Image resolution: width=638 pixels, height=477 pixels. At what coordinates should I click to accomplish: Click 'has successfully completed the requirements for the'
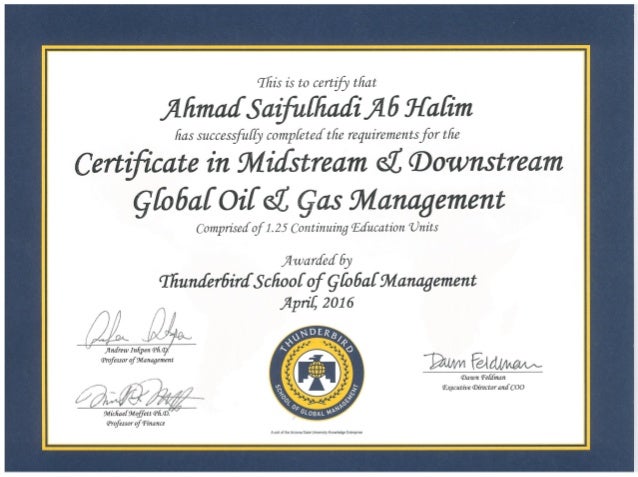tap(317, 135)
